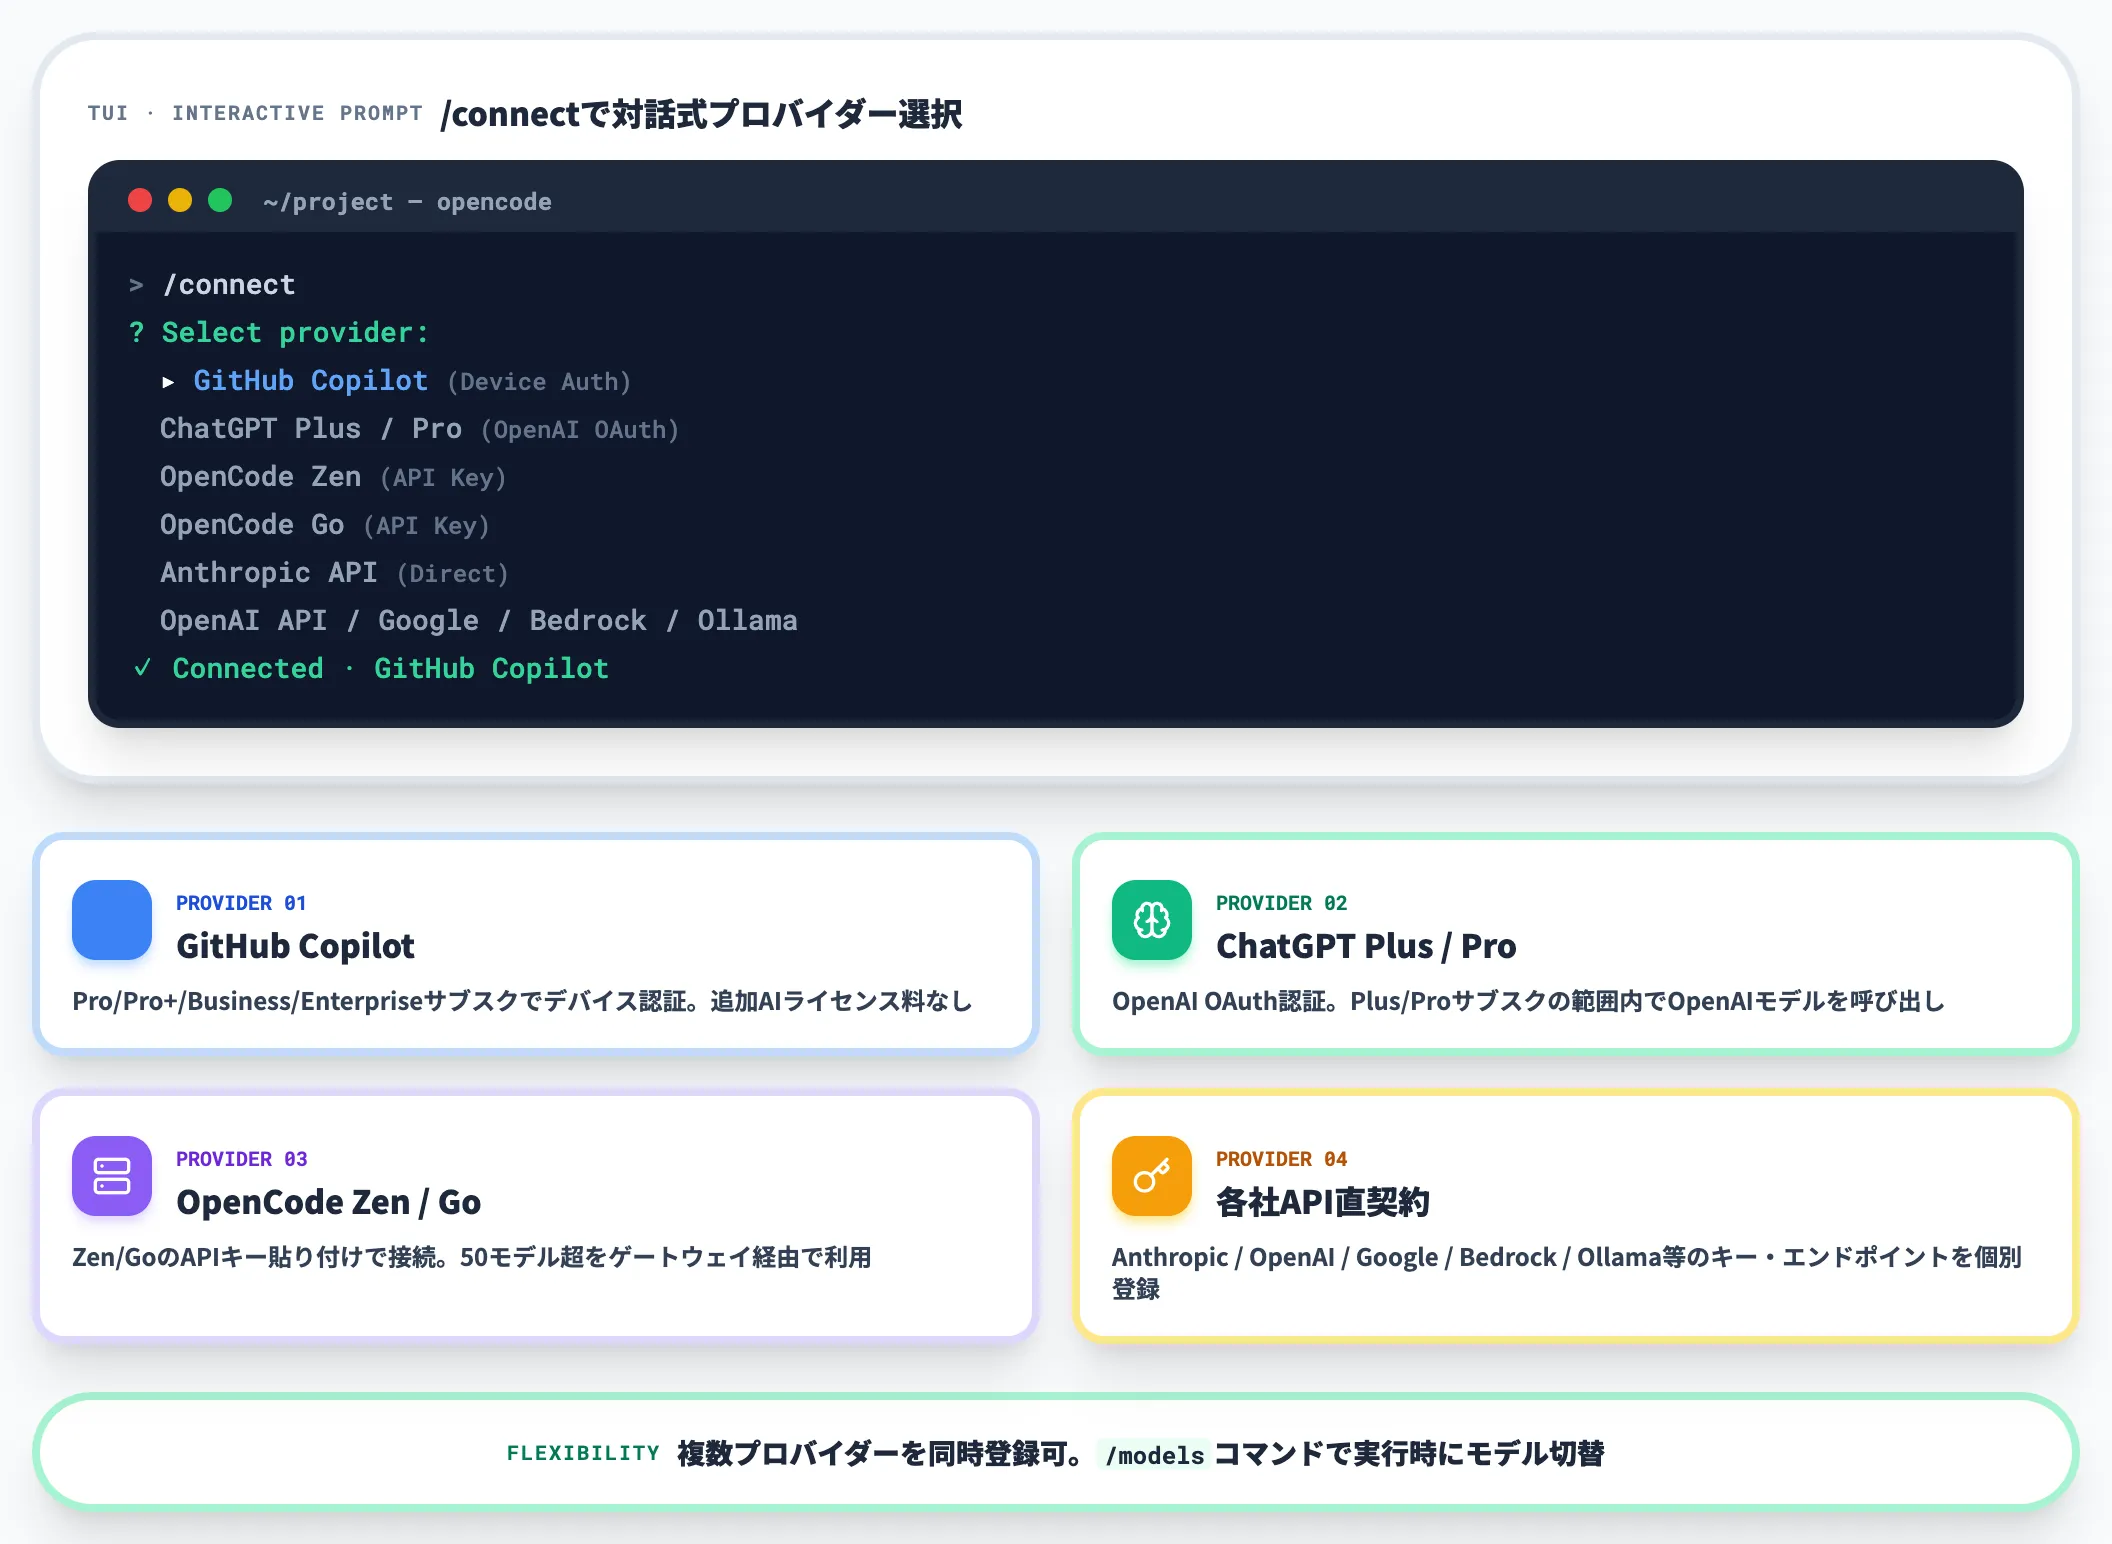The height and width of the screenshot is (1544, 2112).
Task: Click the orange key API icon
Action: point(1152,1176)
